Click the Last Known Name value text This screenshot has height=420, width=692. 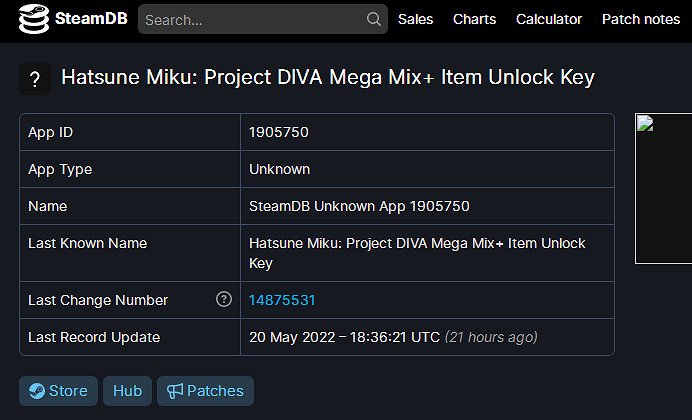pos(417,253)
